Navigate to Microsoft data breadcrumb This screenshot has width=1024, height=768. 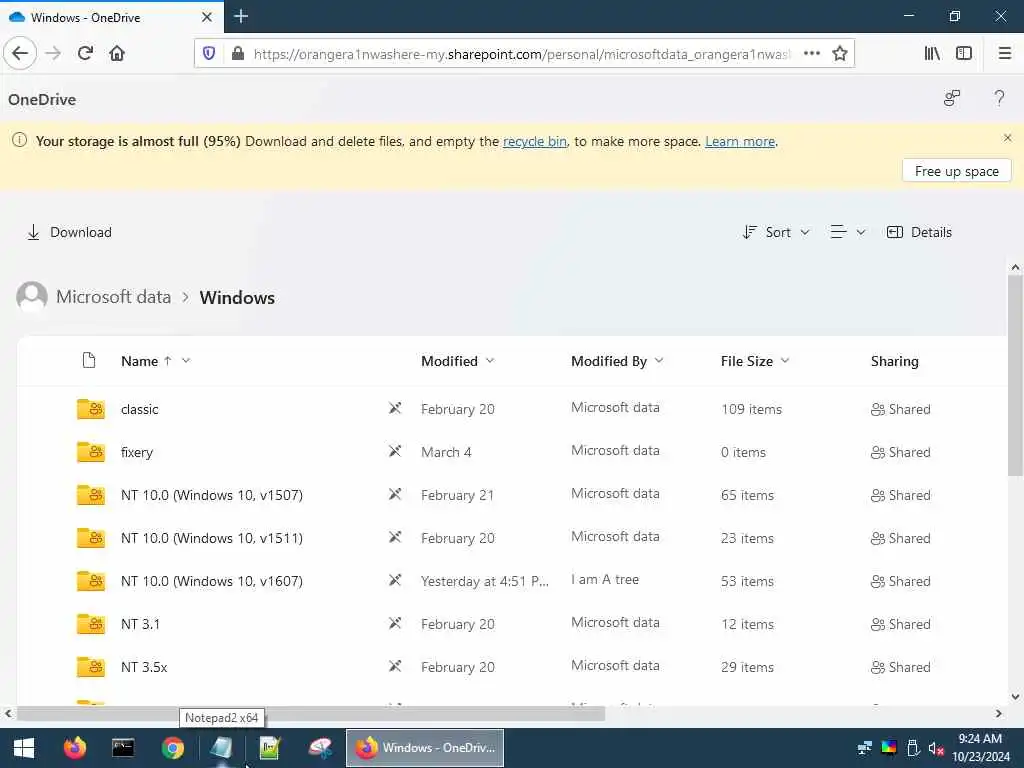pyautogui.click(x=113, y=297)
